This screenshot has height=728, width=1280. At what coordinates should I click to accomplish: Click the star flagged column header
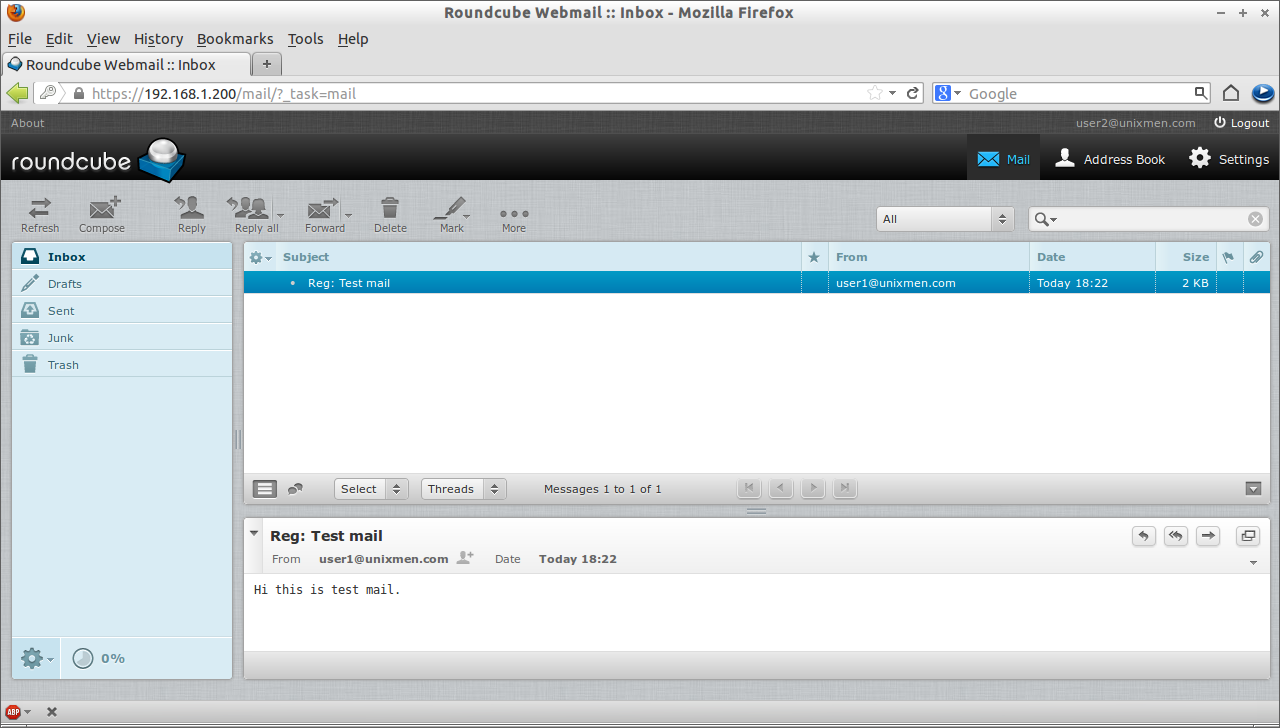click(x=814, y=257)
